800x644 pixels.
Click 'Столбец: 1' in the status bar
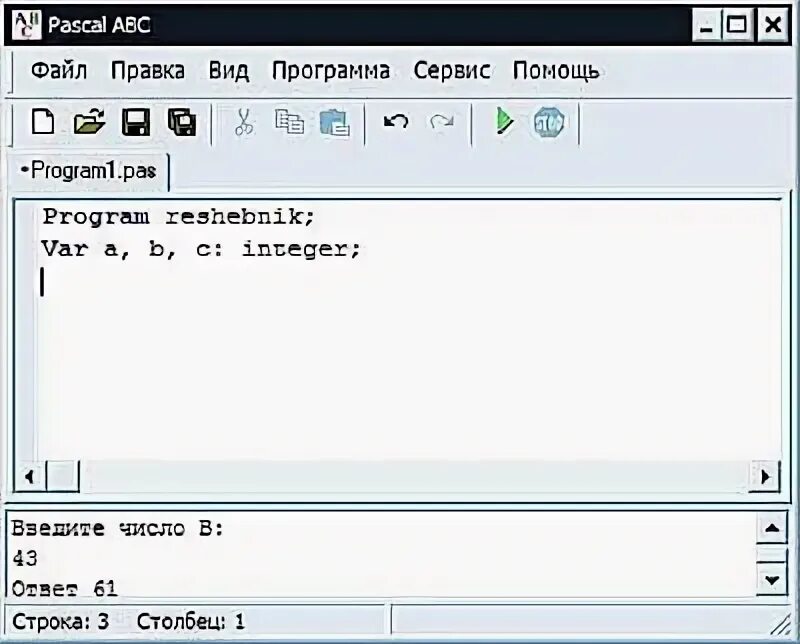[191, 622]
